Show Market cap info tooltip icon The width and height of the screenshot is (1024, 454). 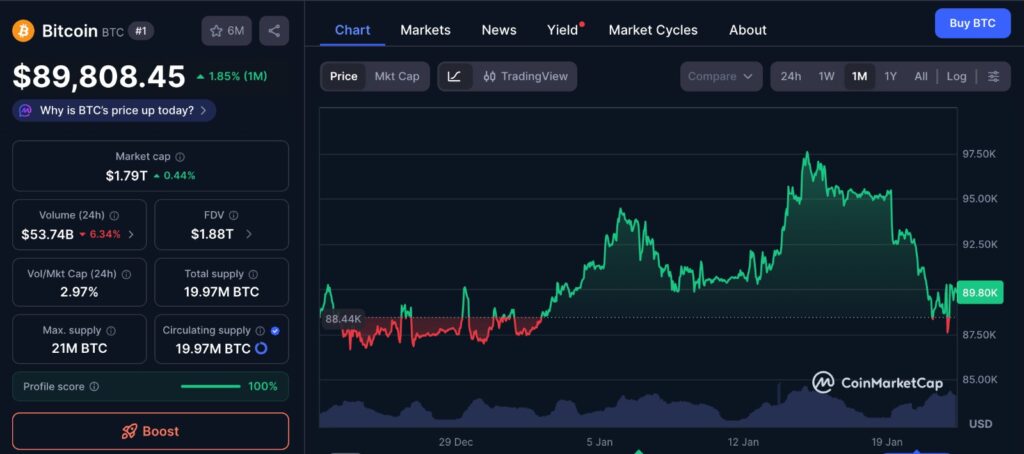tap(180, 157)
